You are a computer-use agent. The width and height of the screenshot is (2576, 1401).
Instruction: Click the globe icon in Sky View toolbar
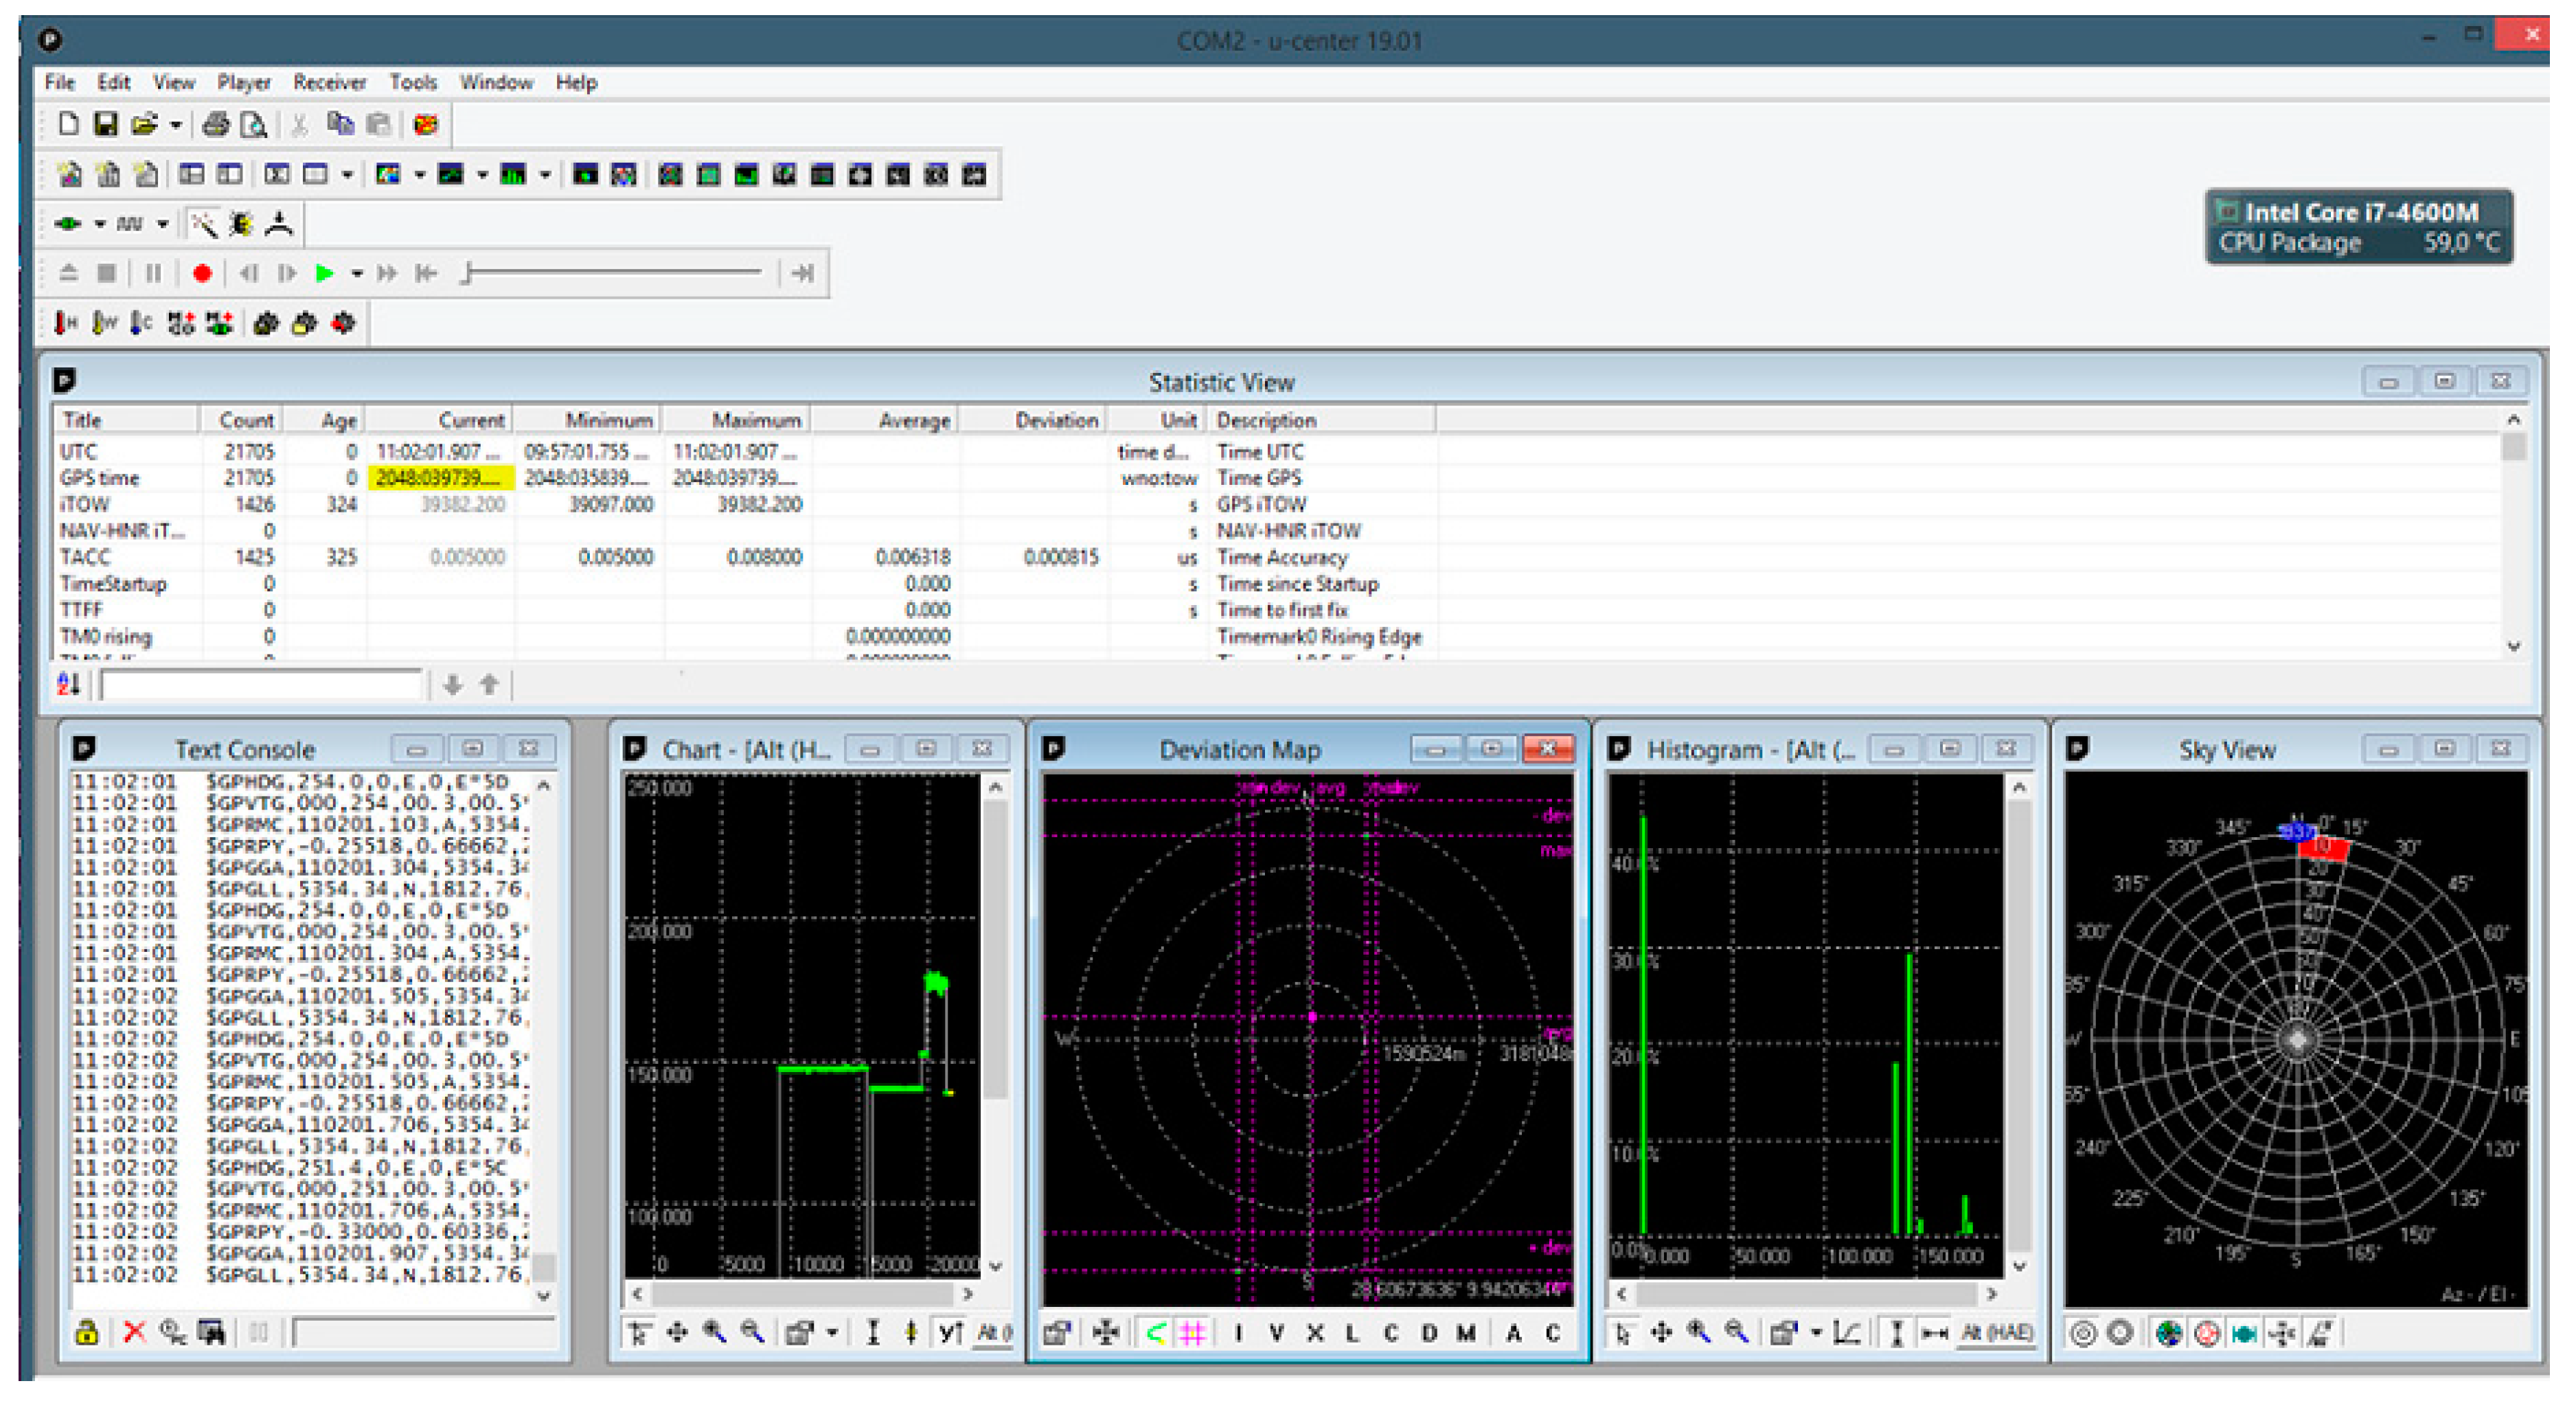(2168, 1333)
